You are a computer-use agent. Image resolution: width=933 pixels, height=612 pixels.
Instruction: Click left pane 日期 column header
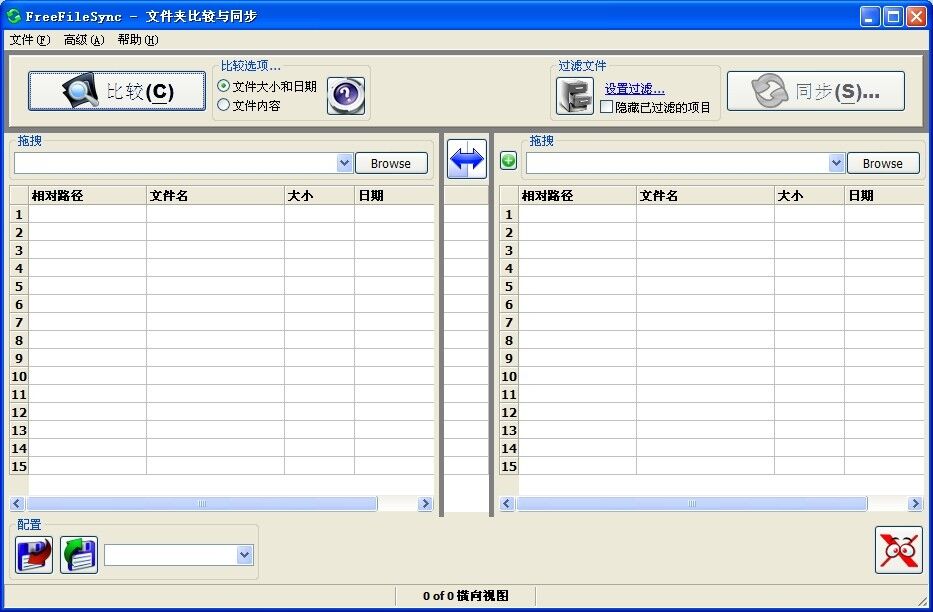[x=395, y=195]
